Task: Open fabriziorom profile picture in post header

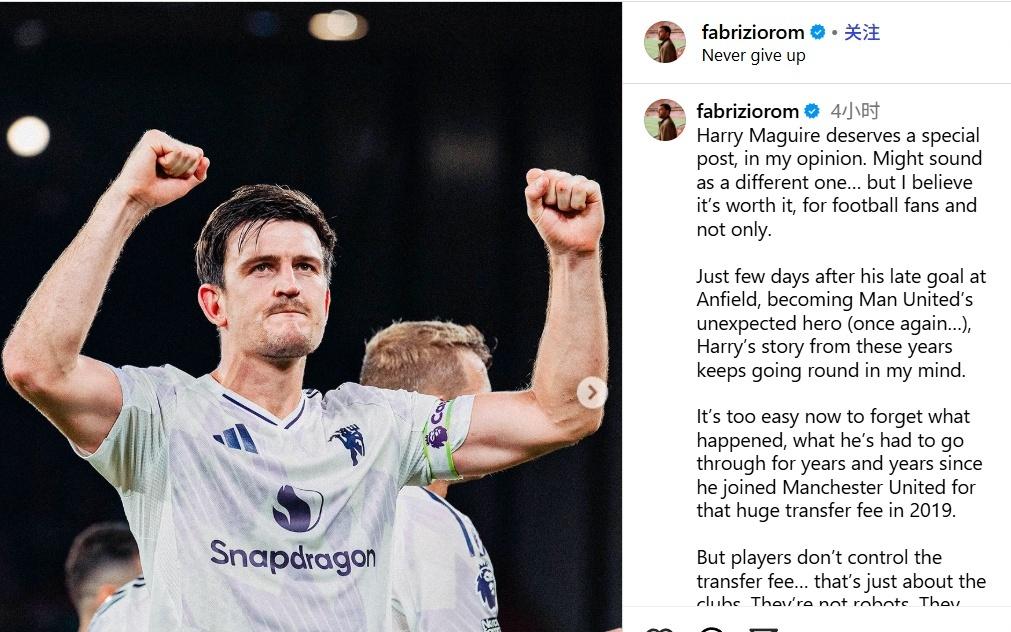Action: [665, 42]
